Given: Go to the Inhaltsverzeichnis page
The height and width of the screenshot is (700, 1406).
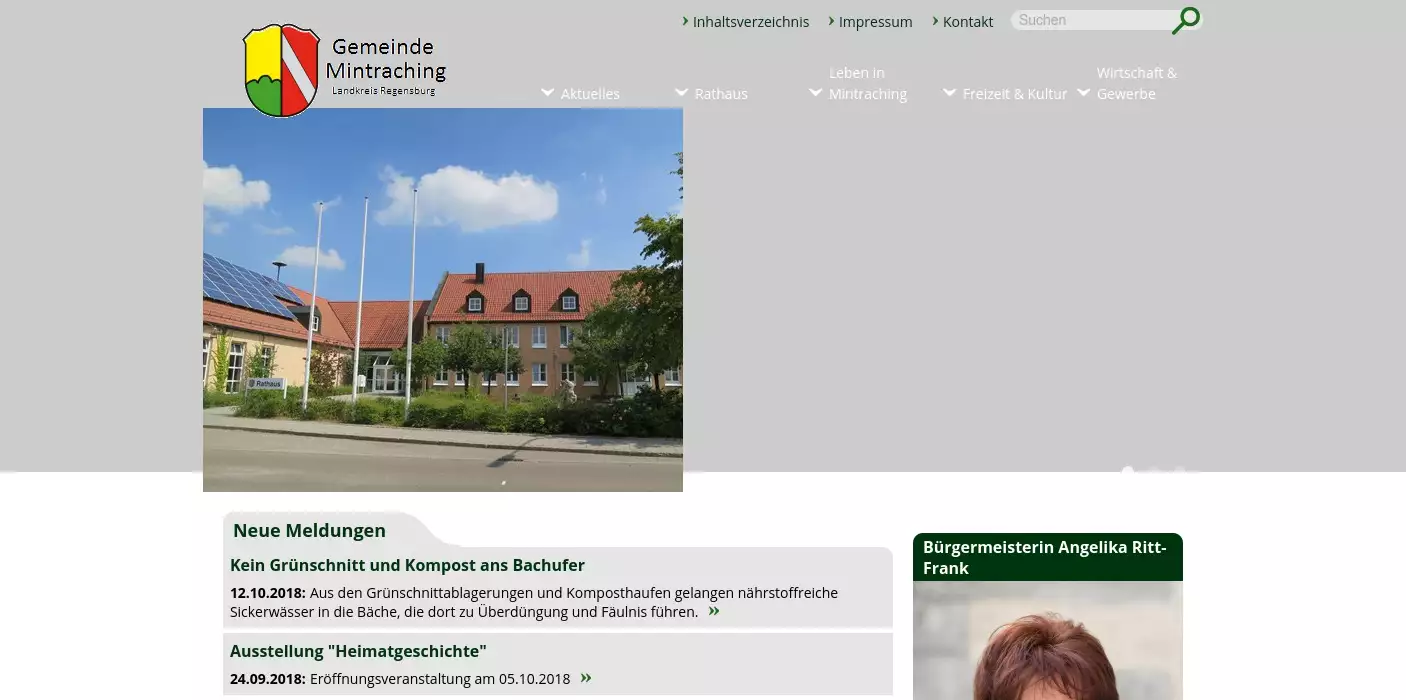Looking at the screenshot, I should click(750, 21).
